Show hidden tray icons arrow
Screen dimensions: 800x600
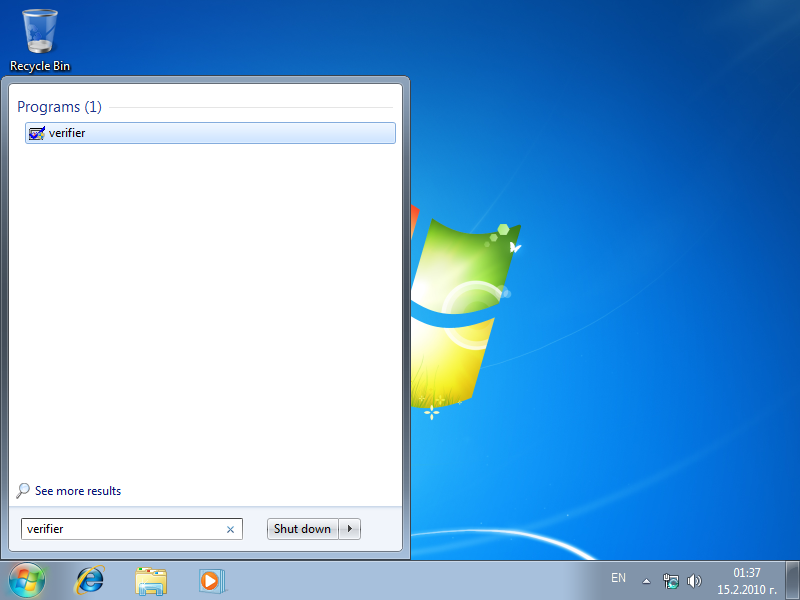tap(646, 581)
